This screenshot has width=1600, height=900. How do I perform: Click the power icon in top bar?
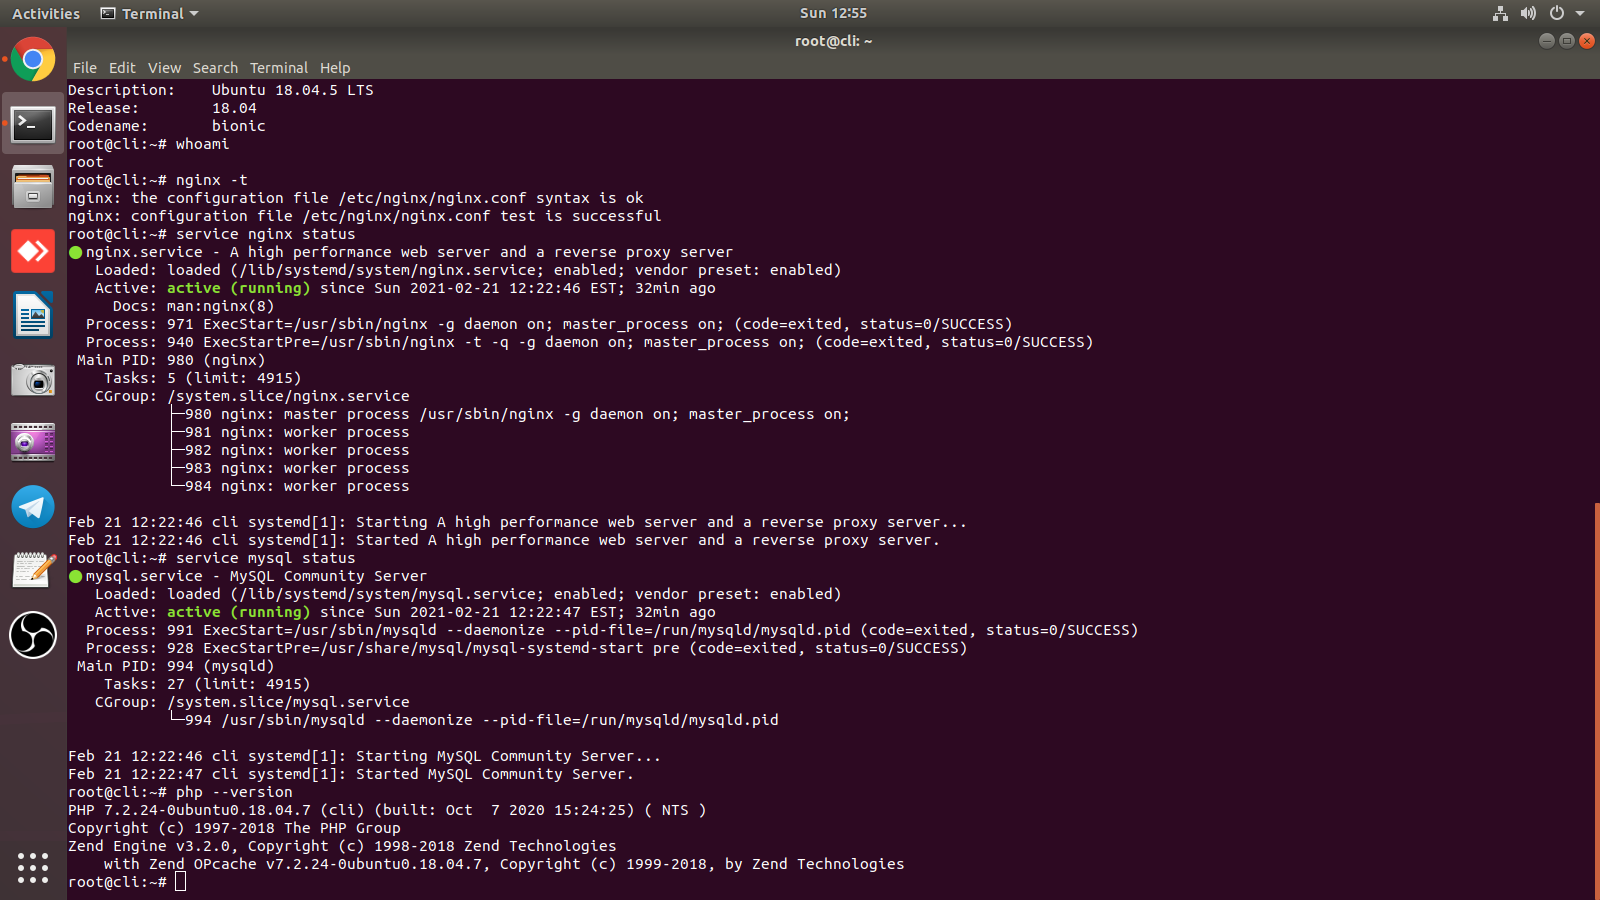click(1556, 13)
